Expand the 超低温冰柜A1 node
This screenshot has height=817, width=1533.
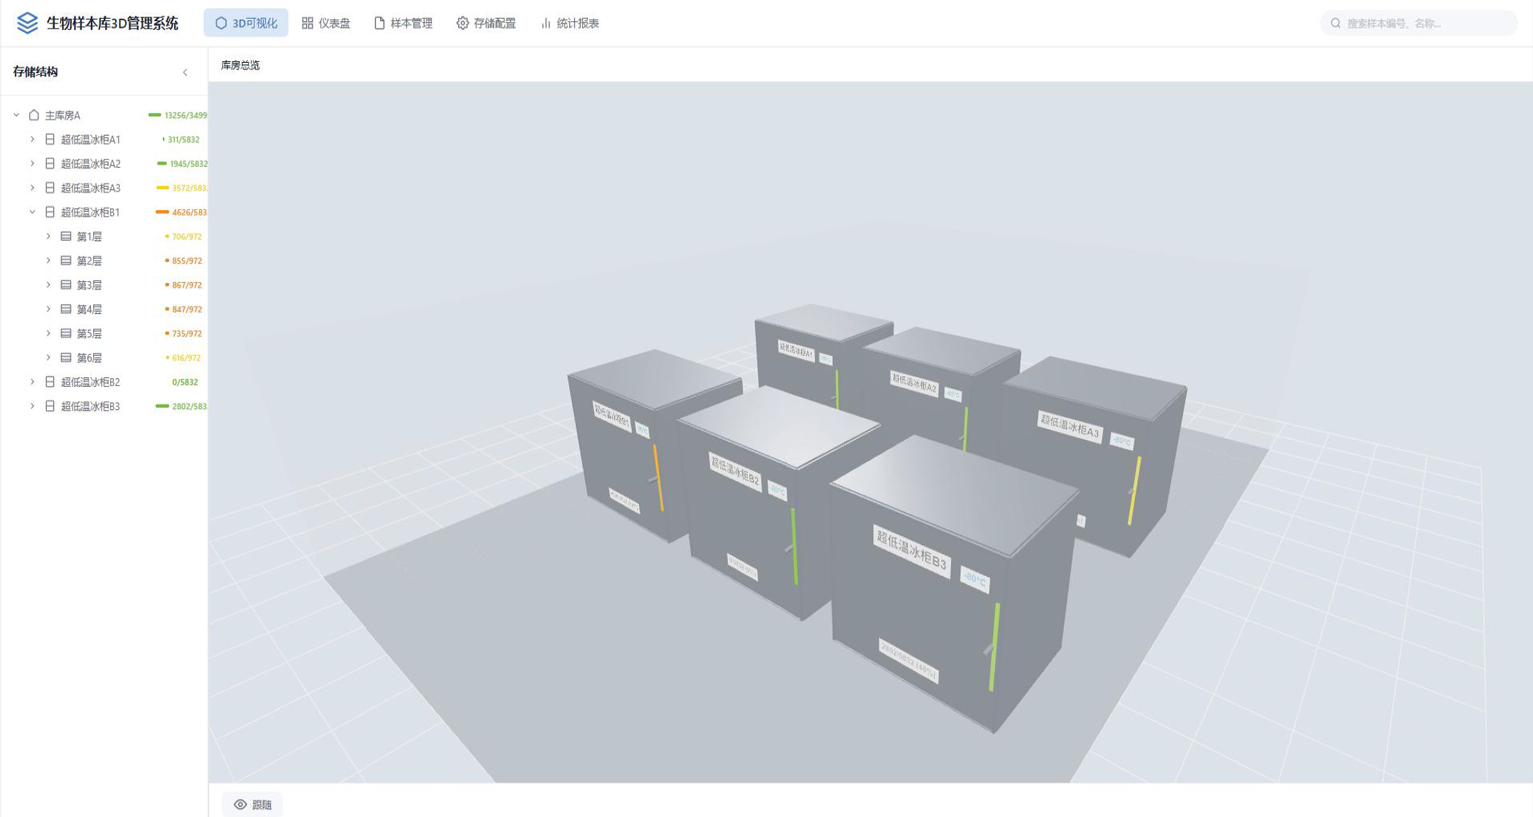coord(32,139)
